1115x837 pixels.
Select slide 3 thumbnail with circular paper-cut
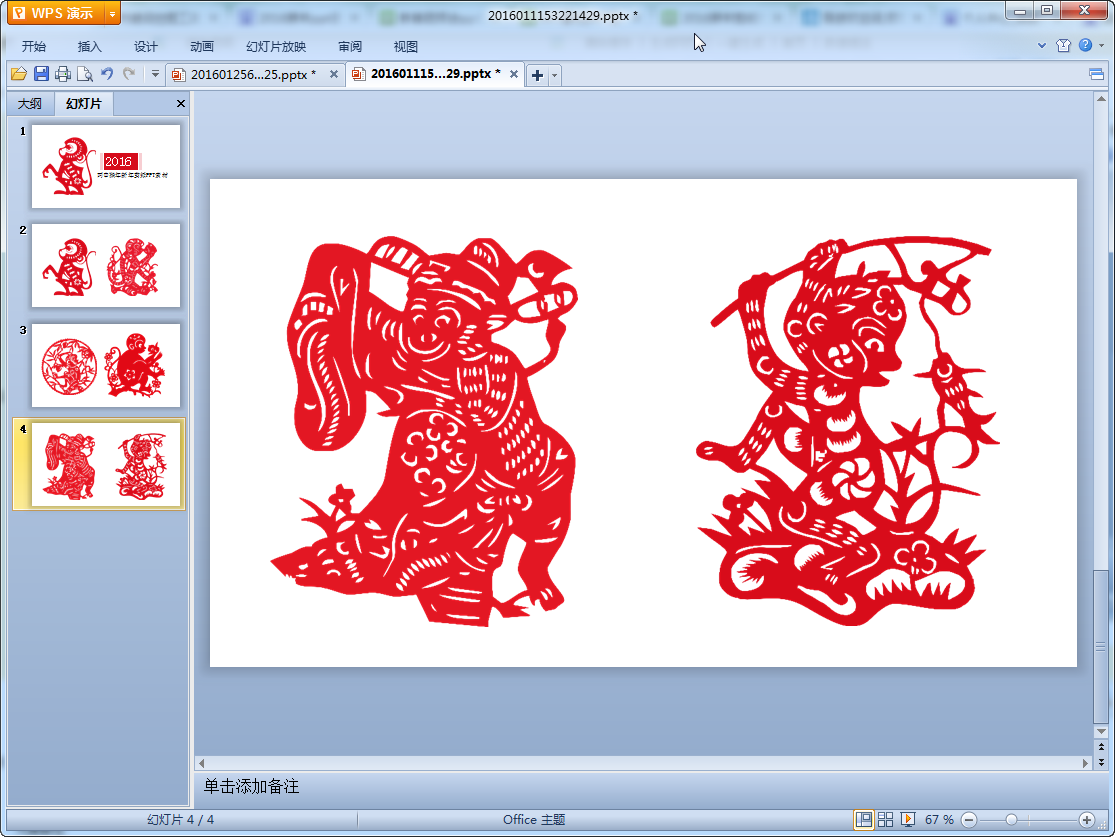click(x=106, y=366)
